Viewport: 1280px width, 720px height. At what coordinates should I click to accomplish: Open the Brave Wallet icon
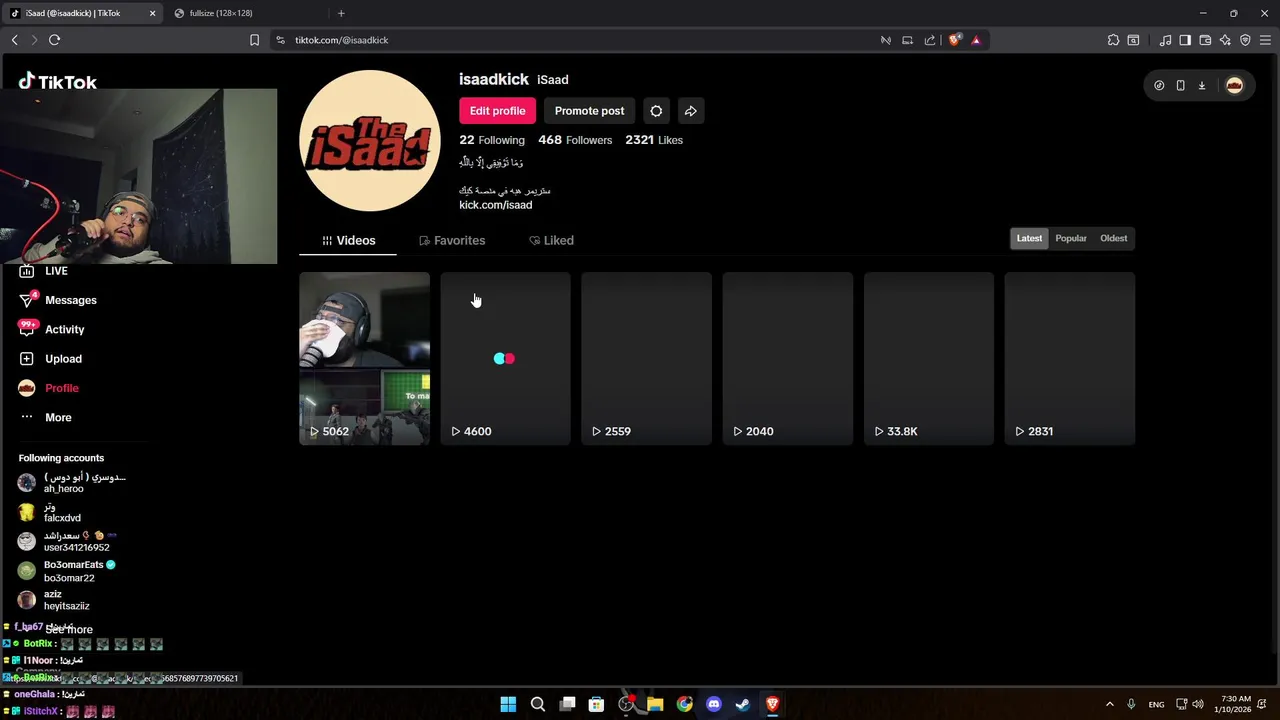pos(1205,40)
